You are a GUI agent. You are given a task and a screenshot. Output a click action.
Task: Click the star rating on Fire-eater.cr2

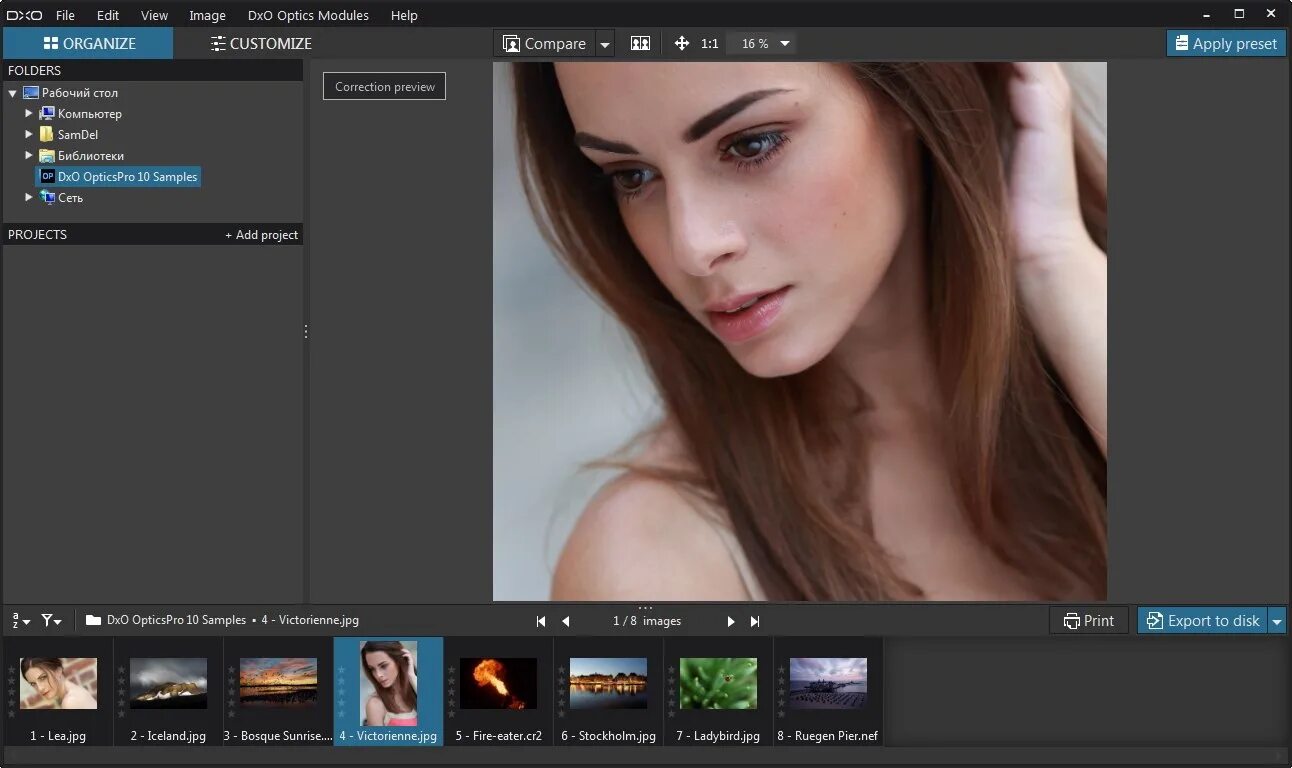pyautogui.click(x=452, y=692)
